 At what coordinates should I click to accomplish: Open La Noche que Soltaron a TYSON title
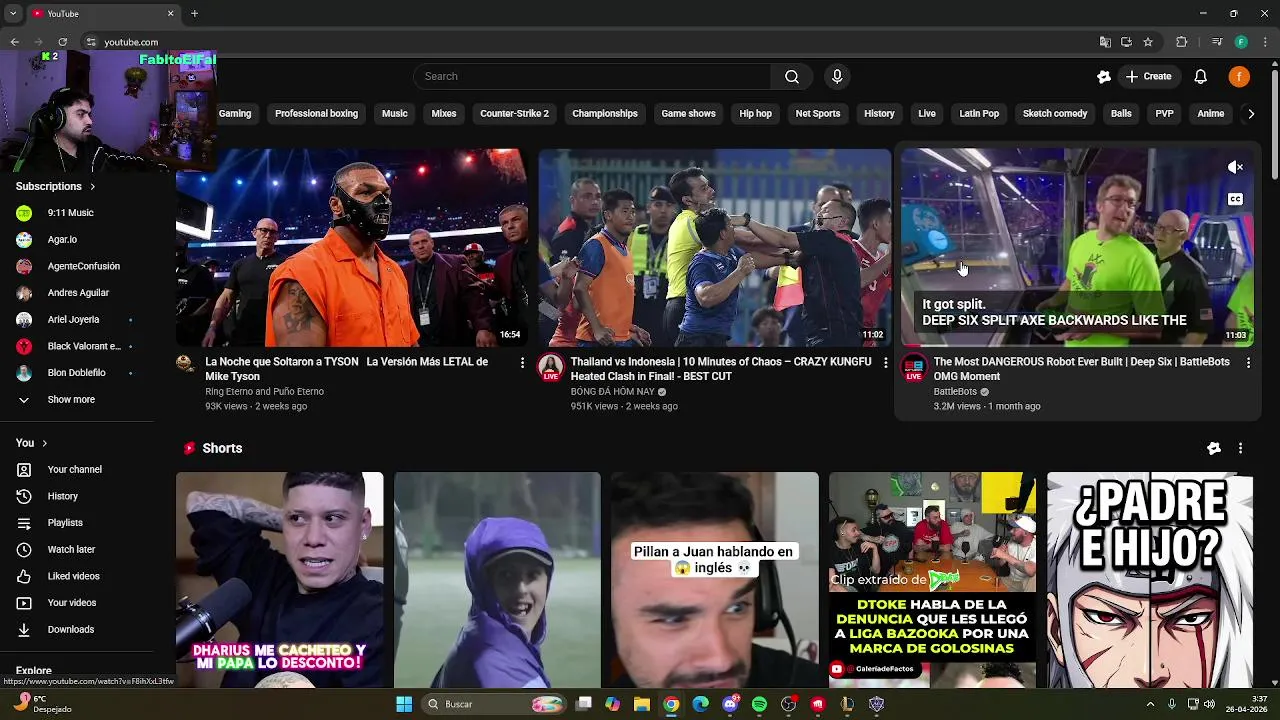[x=346, y=369]
